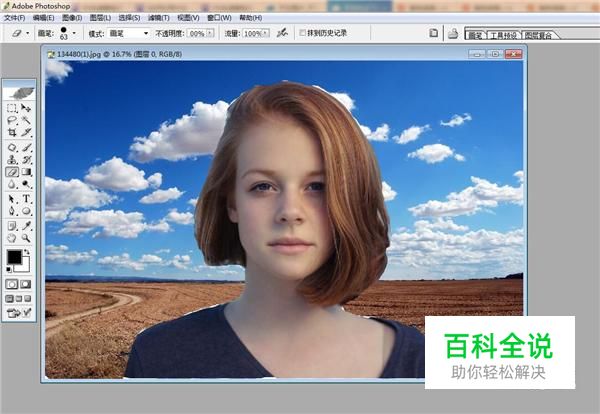Switch to the 图层复合 palette tab

539,36
